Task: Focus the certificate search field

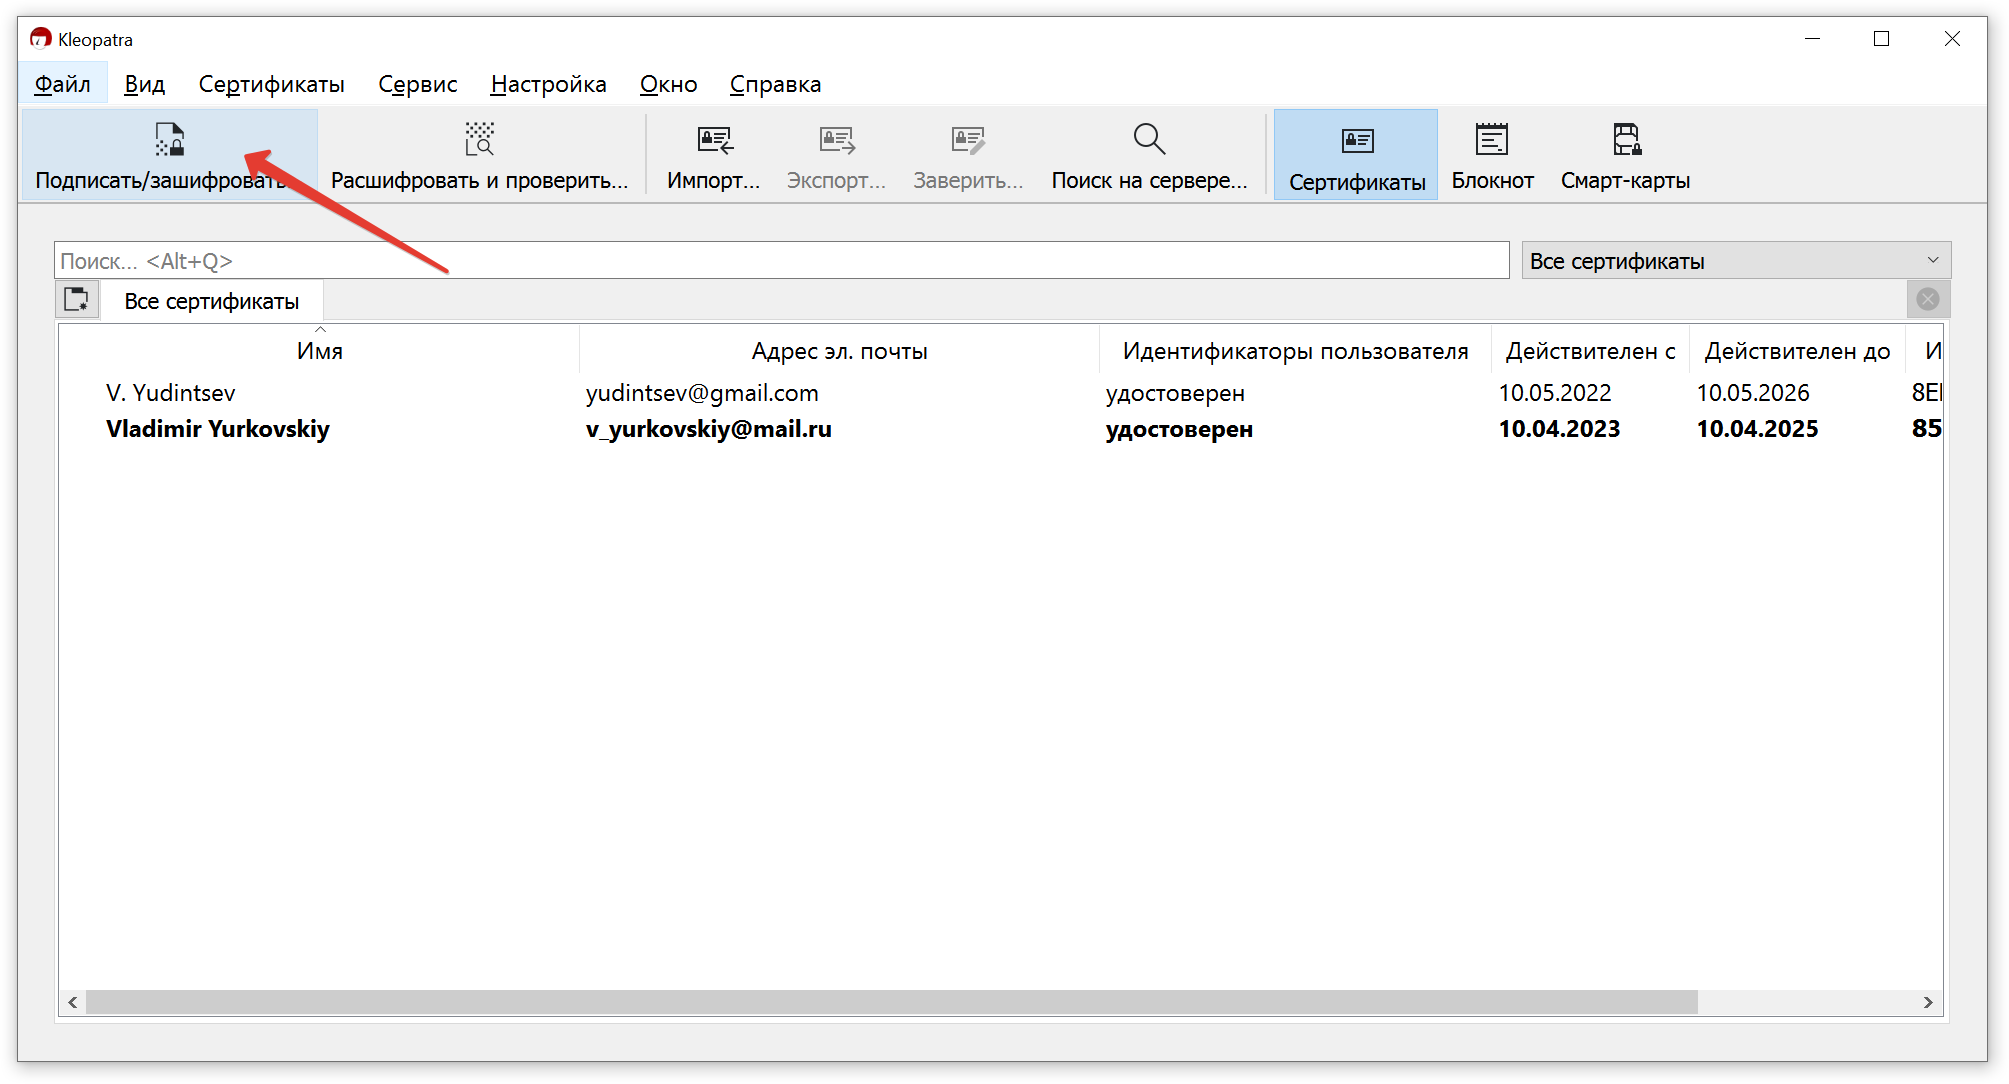Action: (781, 261)
